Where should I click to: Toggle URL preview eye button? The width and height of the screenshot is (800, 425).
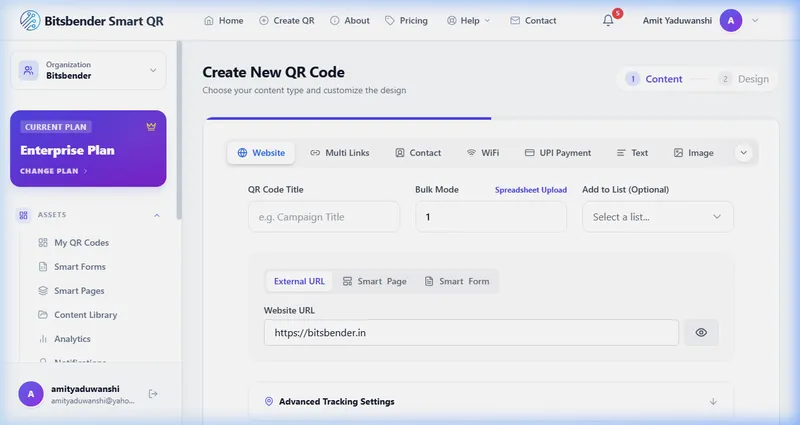[x=701, y=333]
